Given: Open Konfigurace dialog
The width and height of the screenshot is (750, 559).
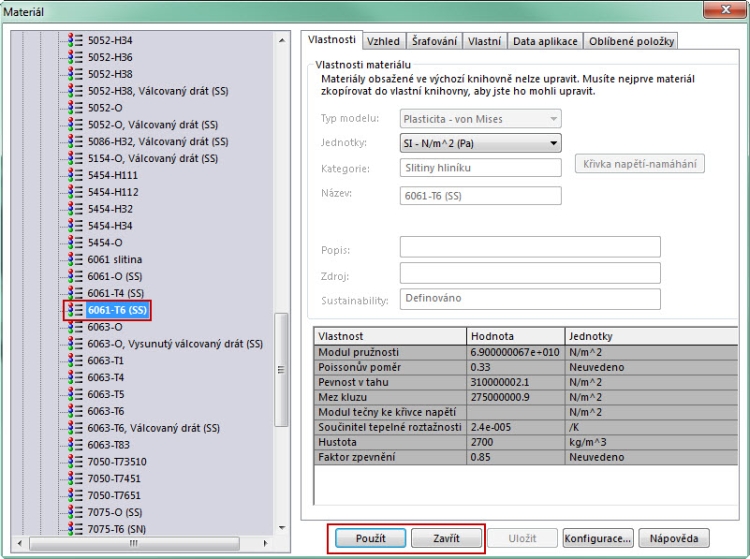Looking at the screenshot, I should [597, 538].
